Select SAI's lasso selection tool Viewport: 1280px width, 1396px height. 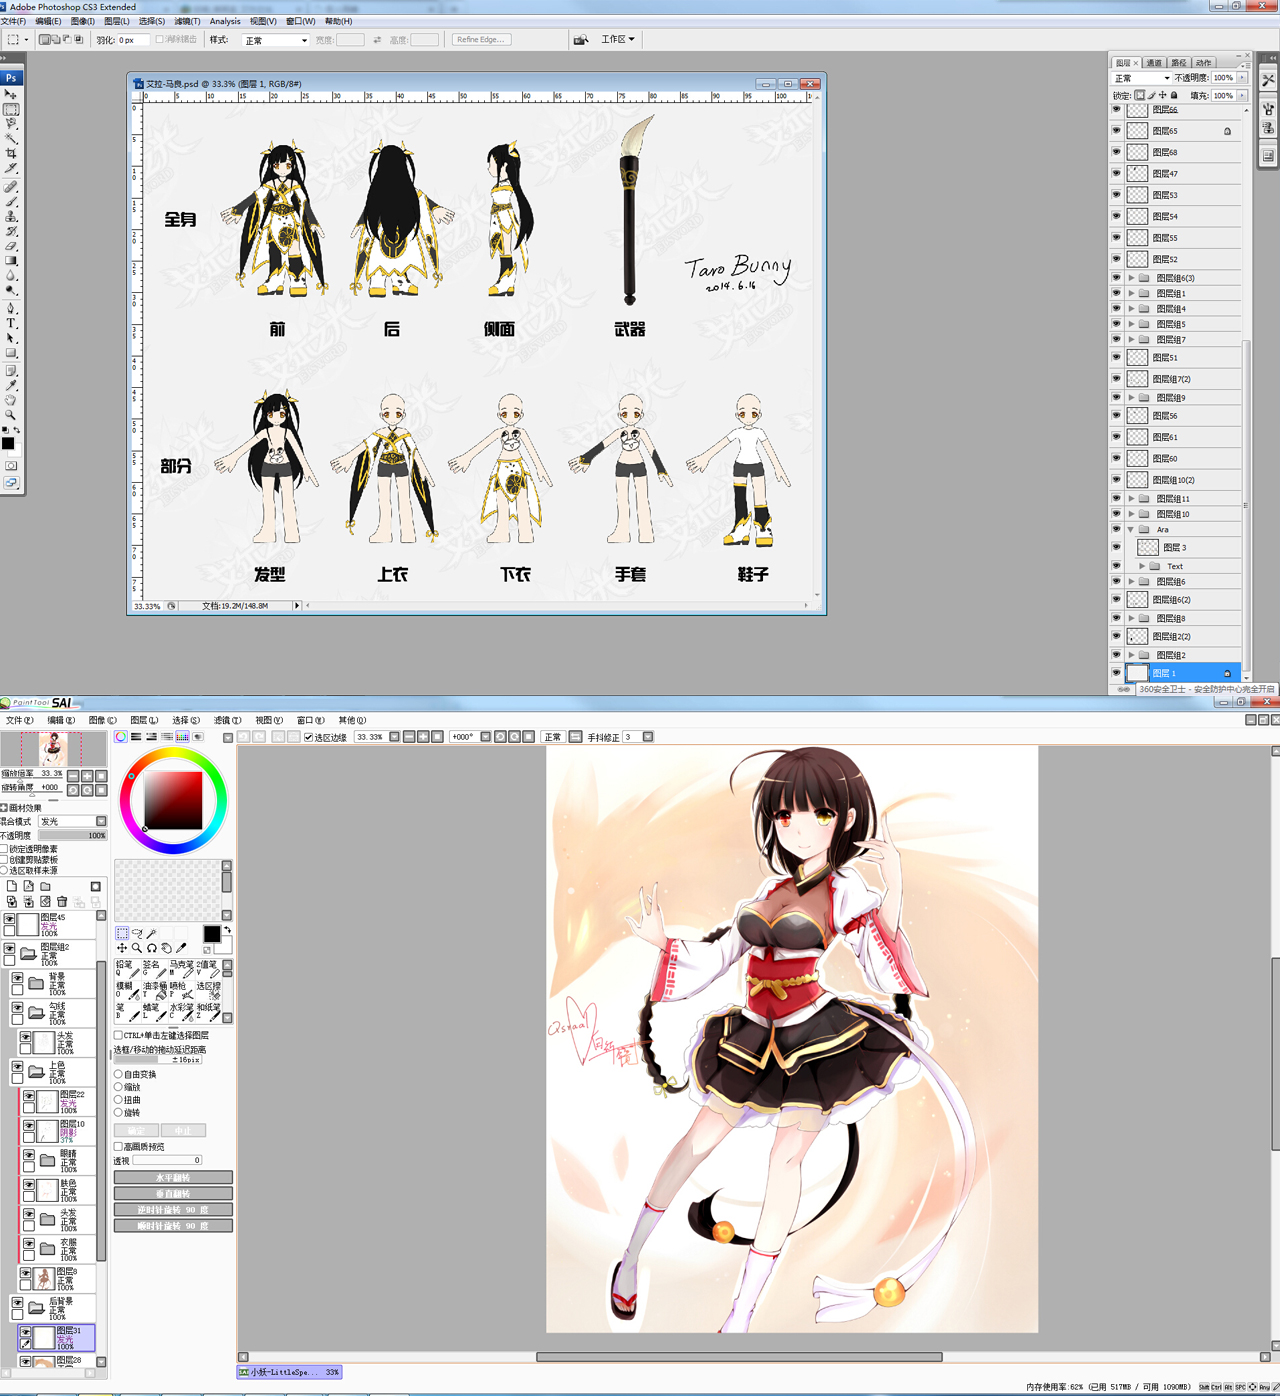click(x=137, y=933)
